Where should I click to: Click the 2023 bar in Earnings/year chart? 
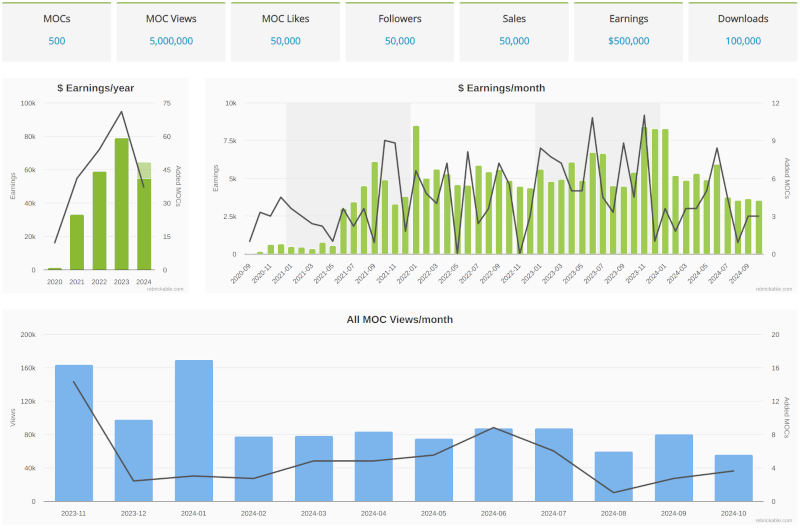tap(121, 205)
